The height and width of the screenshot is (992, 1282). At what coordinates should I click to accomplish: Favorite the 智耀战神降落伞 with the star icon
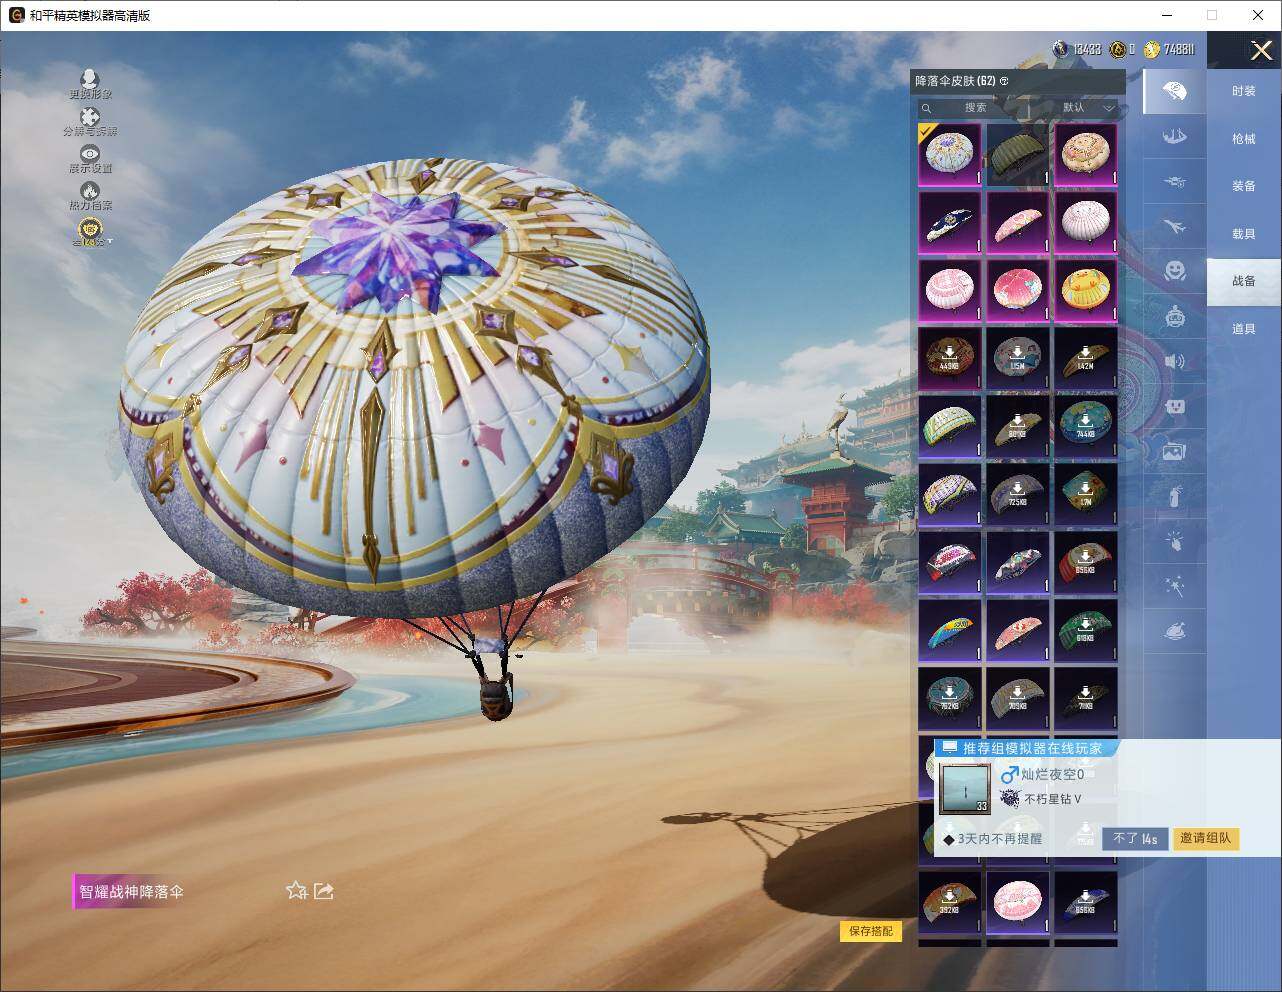pos(296,890)
